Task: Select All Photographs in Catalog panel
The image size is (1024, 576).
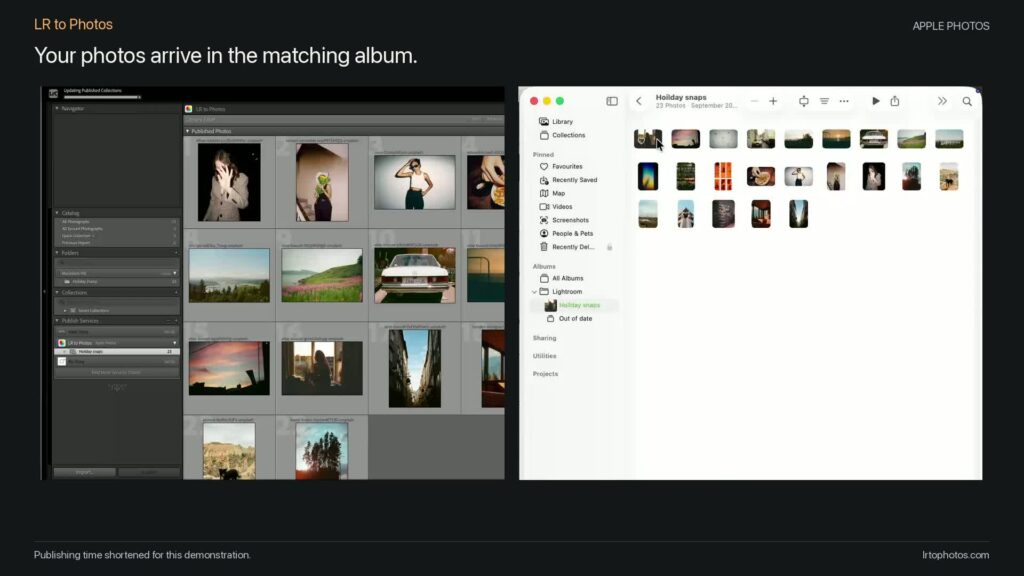Action: [116, 222]
